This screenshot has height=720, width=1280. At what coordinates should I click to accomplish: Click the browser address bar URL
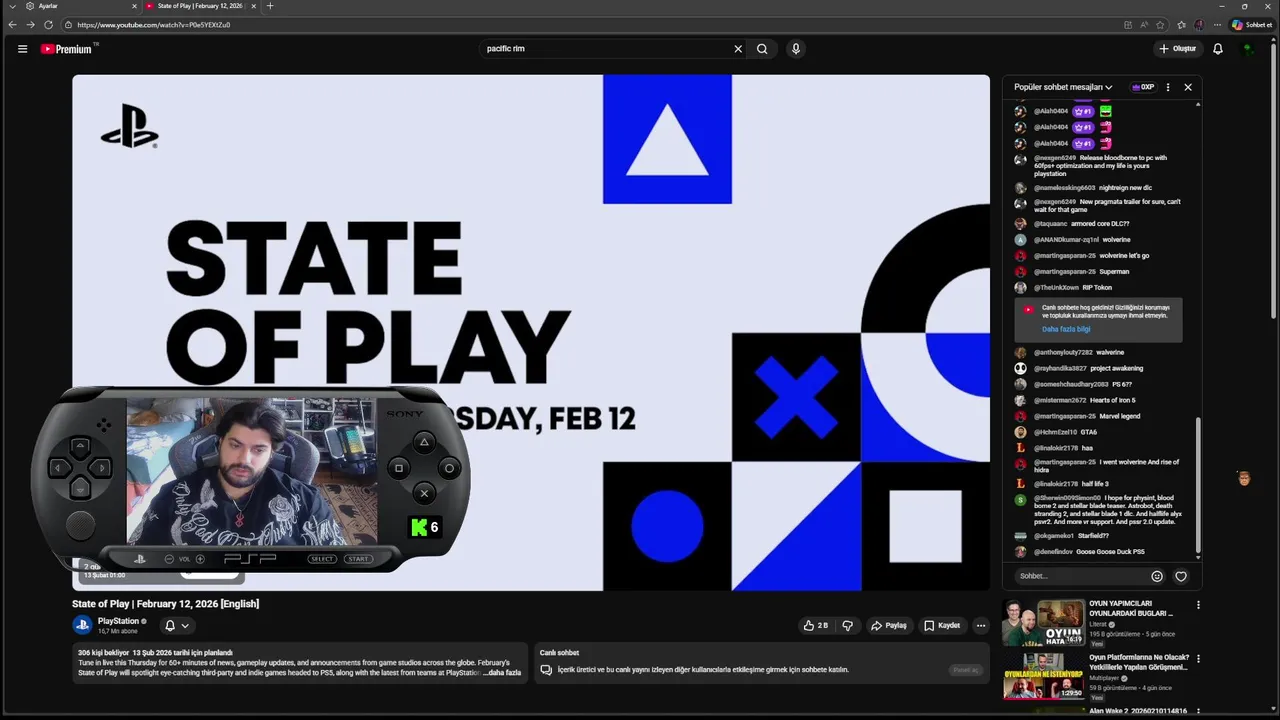coord(153,25)
